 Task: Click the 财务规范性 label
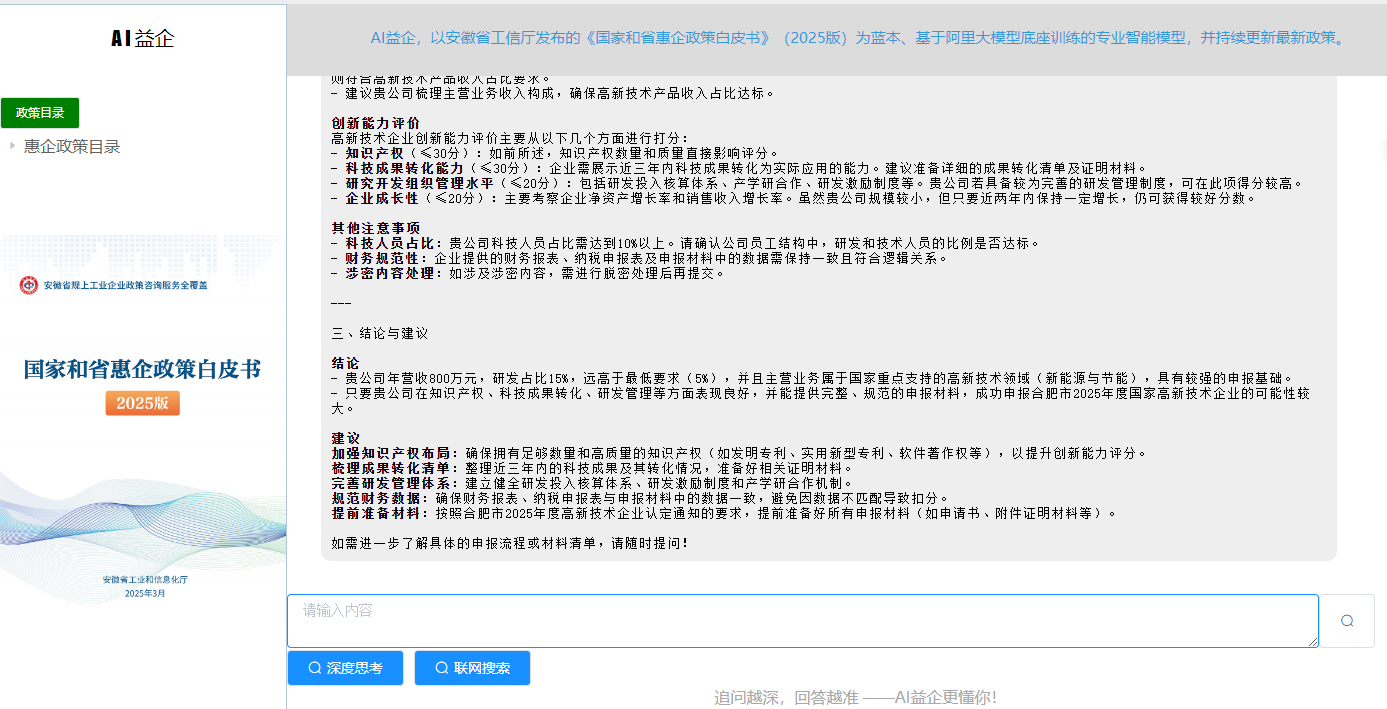point(386,258)
